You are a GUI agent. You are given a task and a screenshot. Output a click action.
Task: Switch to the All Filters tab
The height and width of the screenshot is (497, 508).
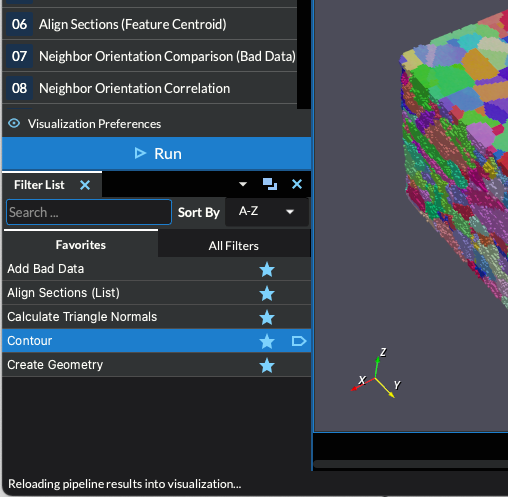point(234,246)
